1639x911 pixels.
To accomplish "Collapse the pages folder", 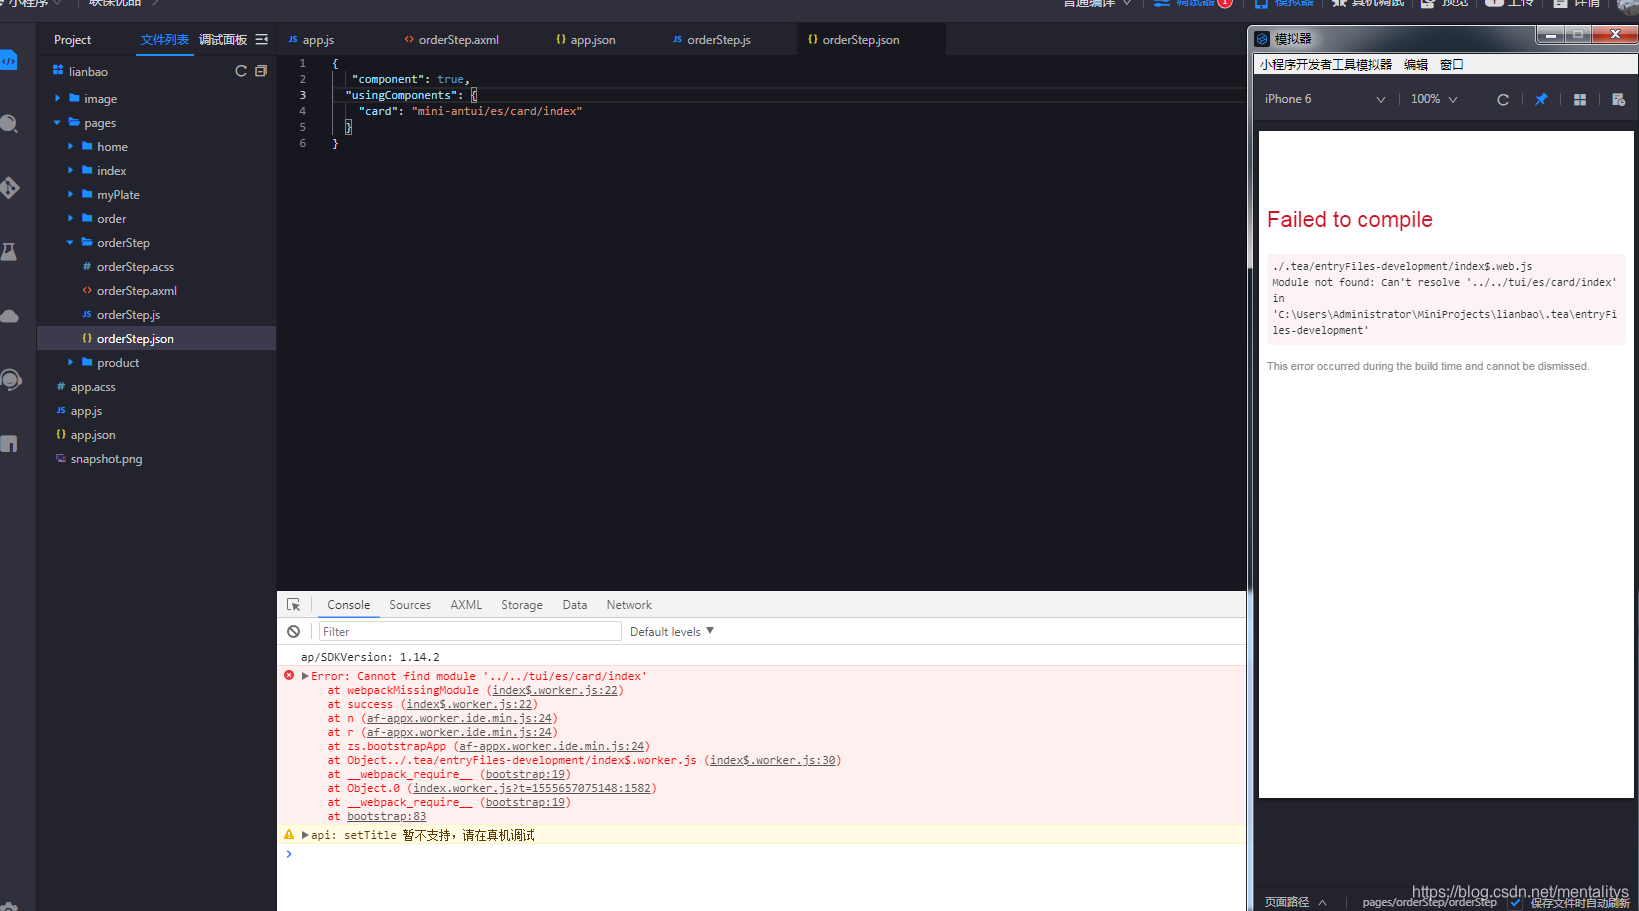I will pos(57,123).
